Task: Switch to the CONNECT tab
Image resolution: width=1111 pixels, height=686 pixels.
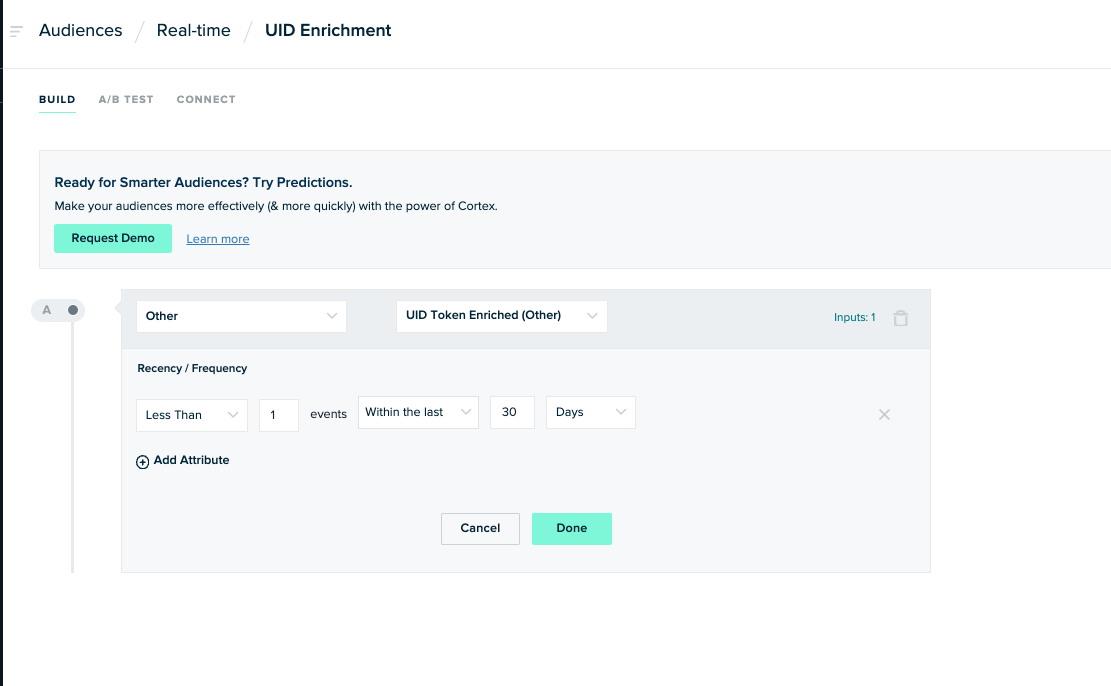Action: 206,99
